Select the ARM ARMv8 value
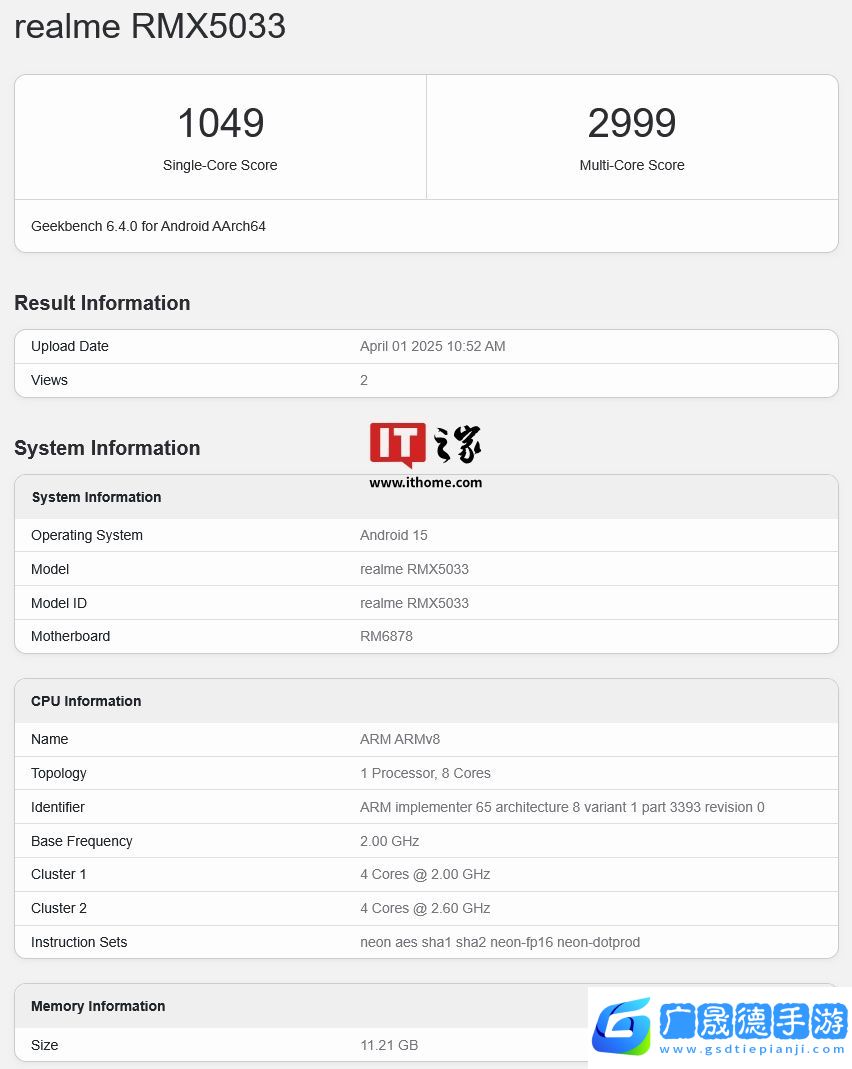Screen dimensions: 852x1069 click(400, 739)
